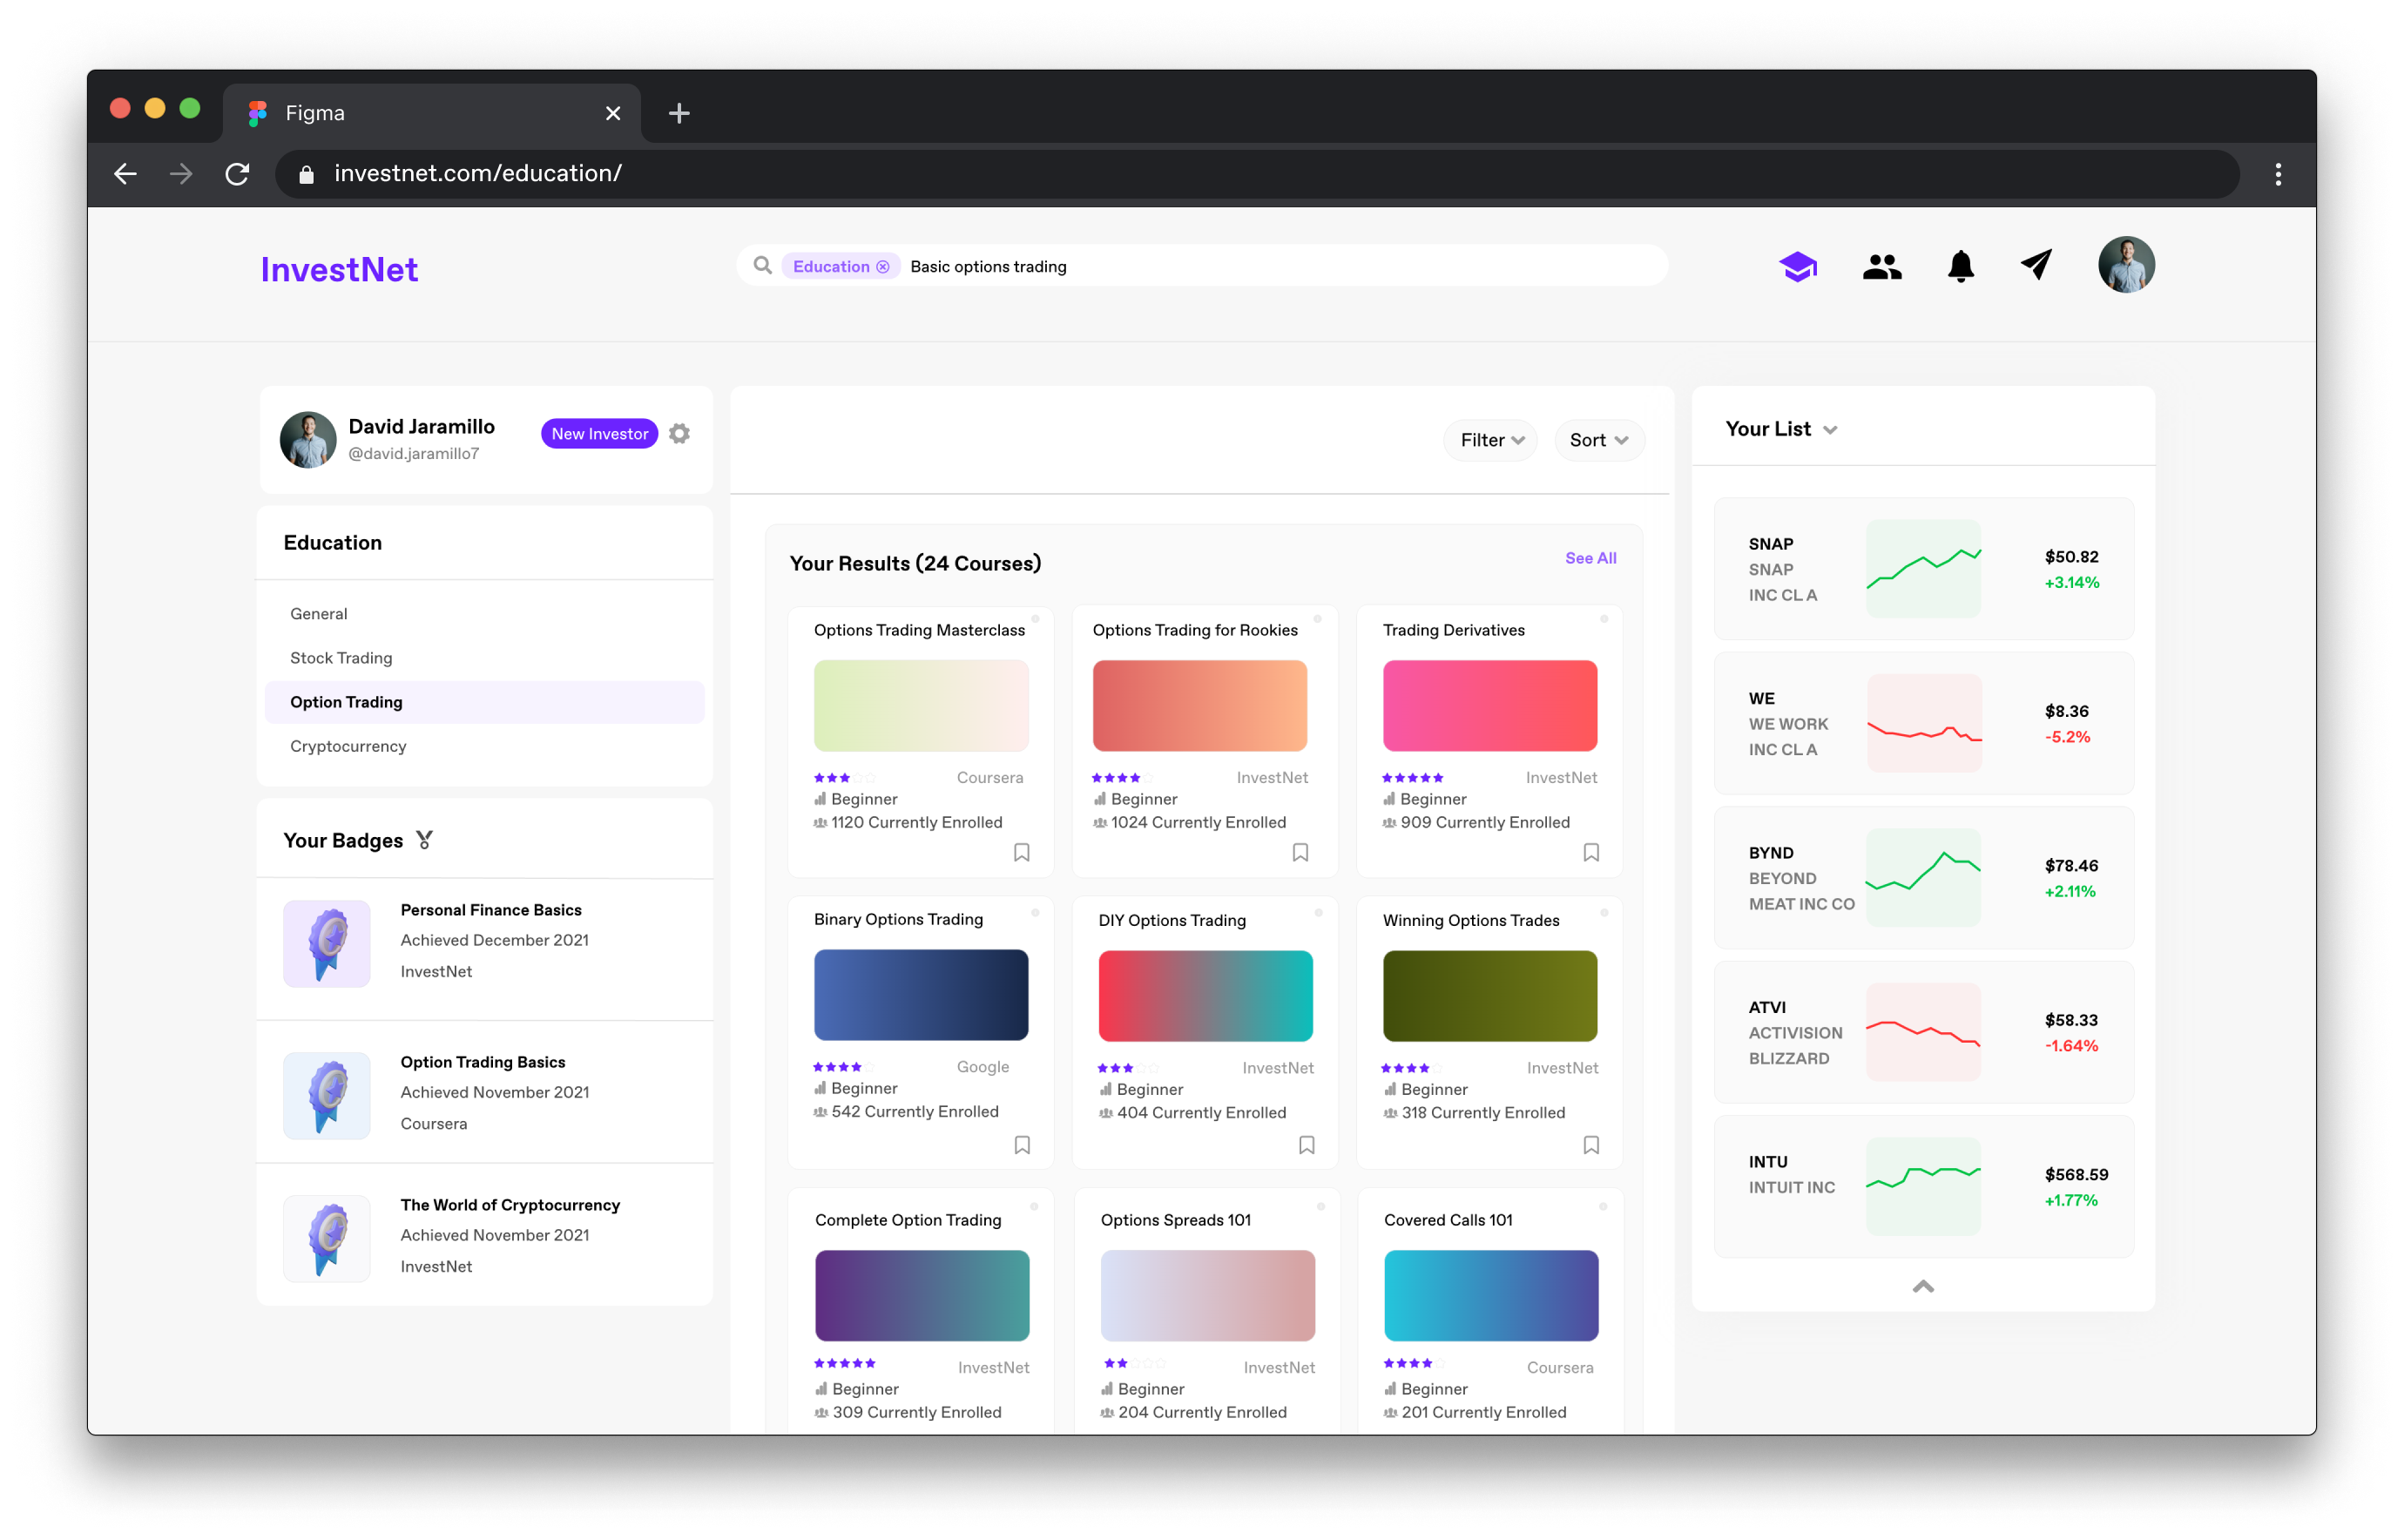This screenshot has height=1540, width=2404.
Task: Open the BYND stock chart
Action: click(1922, 877)
